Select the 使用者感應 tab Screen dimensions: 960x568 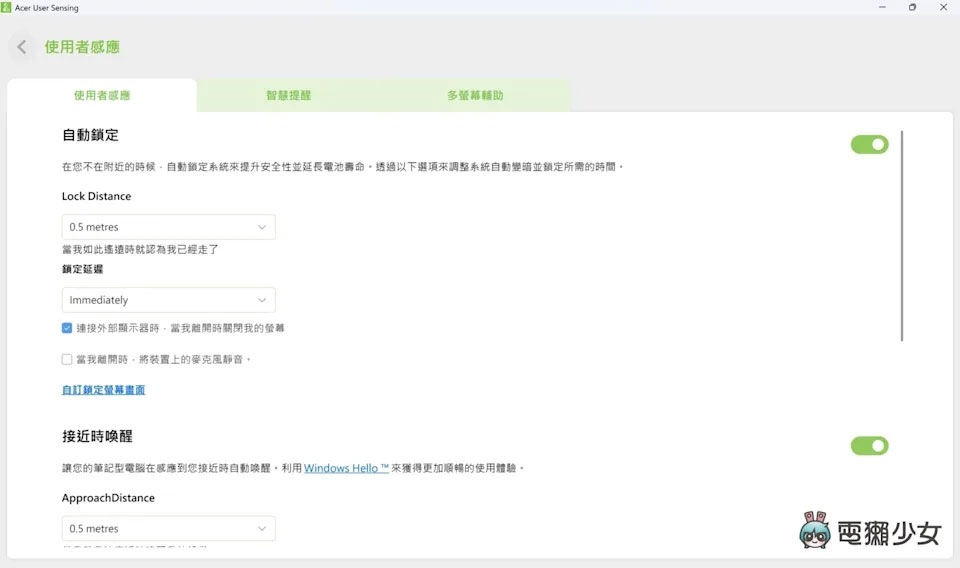[102, 96]
